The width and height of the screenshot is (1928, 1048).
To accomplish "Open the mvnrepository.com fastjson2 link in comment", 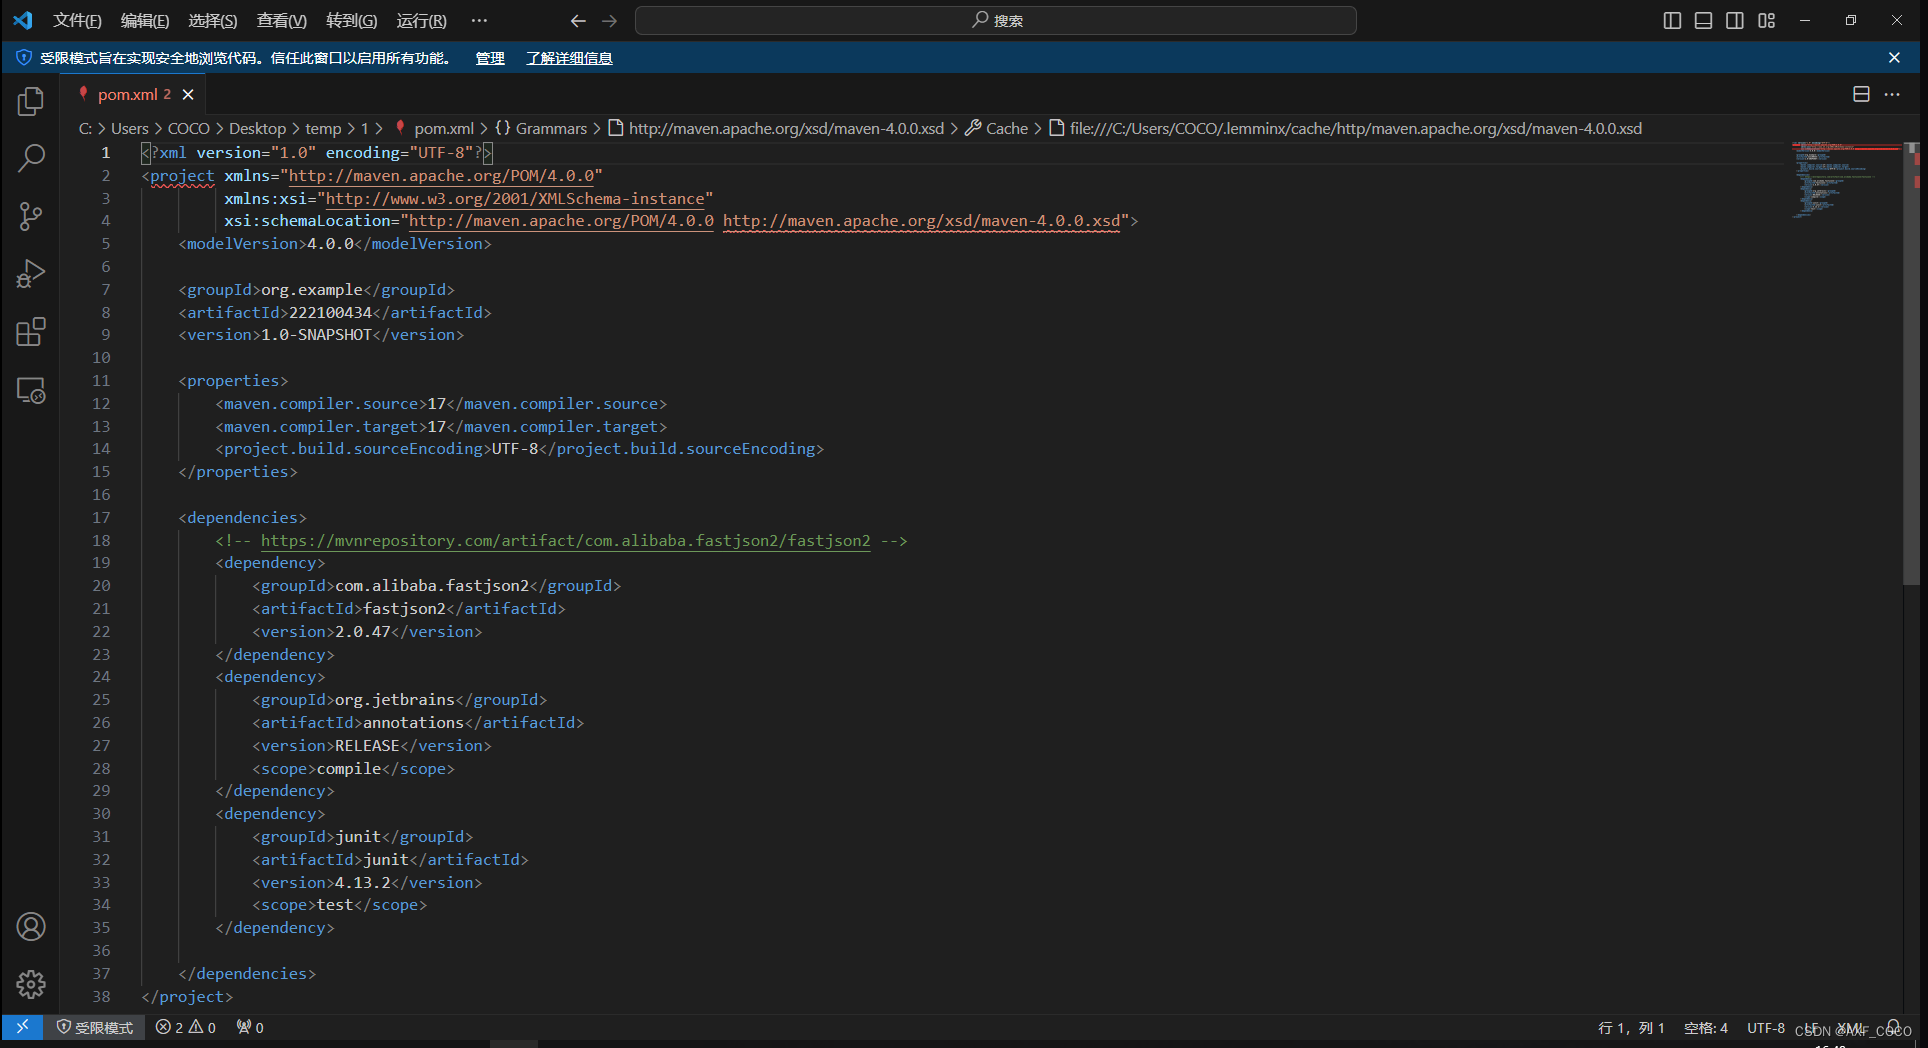I will click(565, 540).
